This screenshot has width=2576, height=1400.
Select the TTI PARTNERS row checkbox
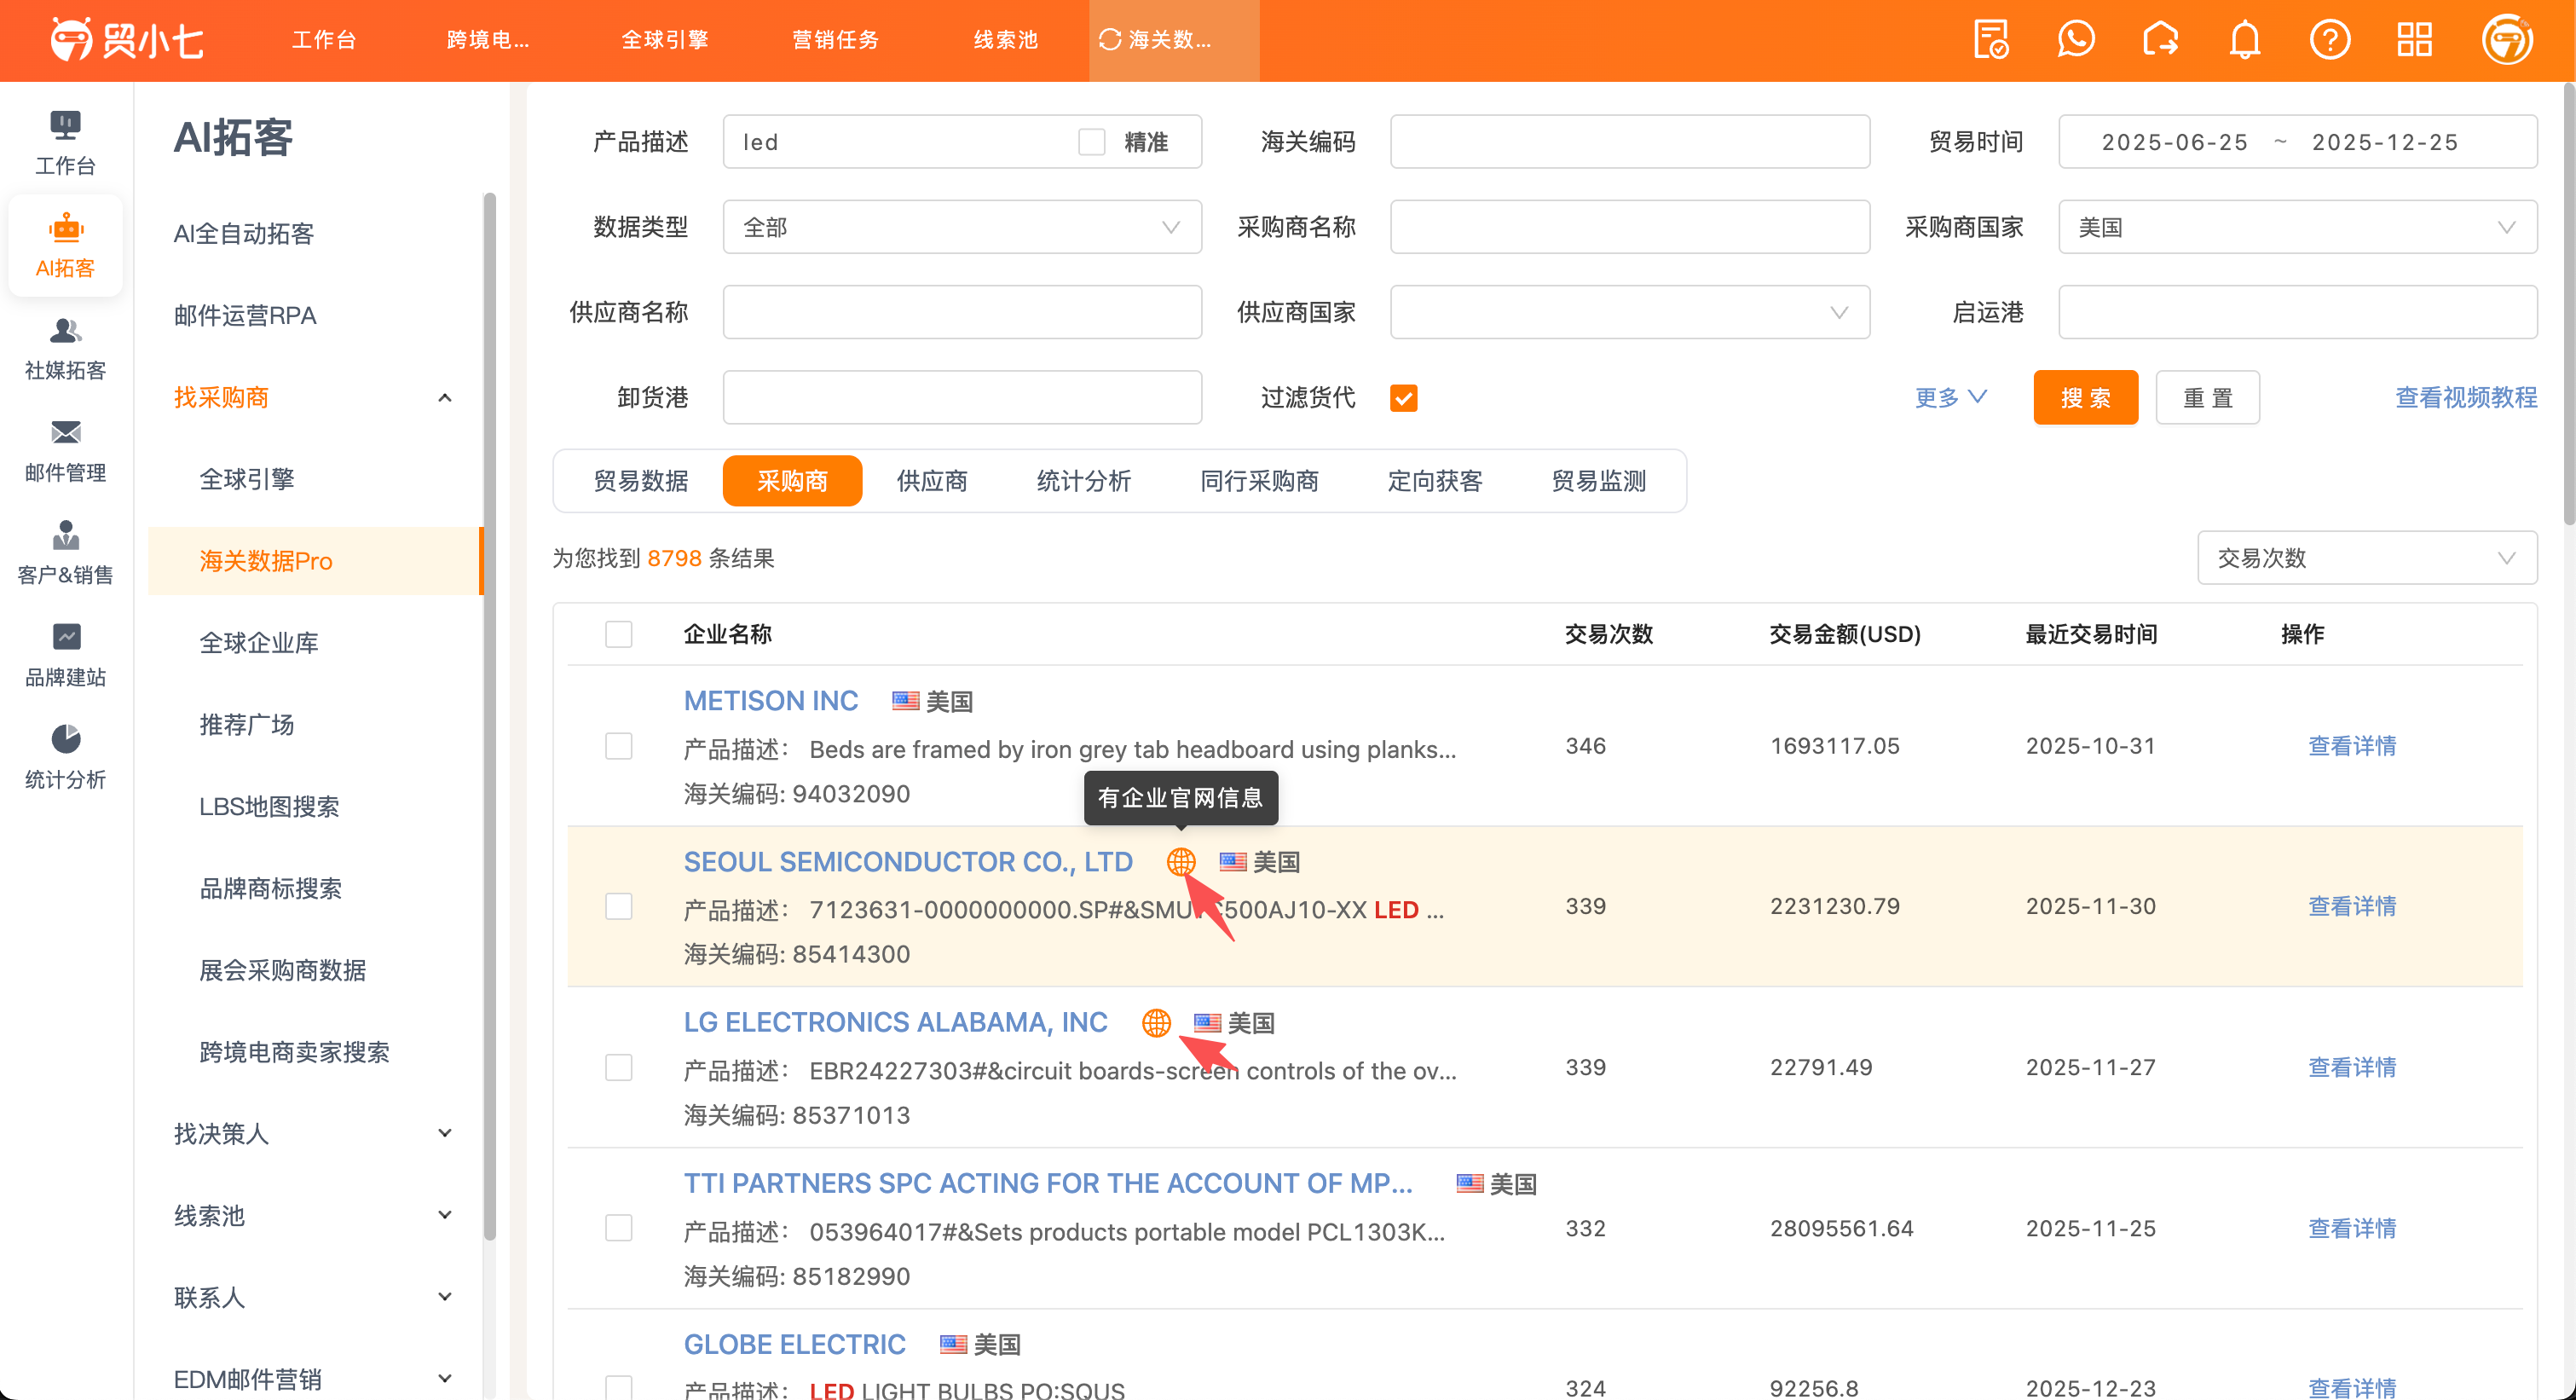coord(619,1228)
